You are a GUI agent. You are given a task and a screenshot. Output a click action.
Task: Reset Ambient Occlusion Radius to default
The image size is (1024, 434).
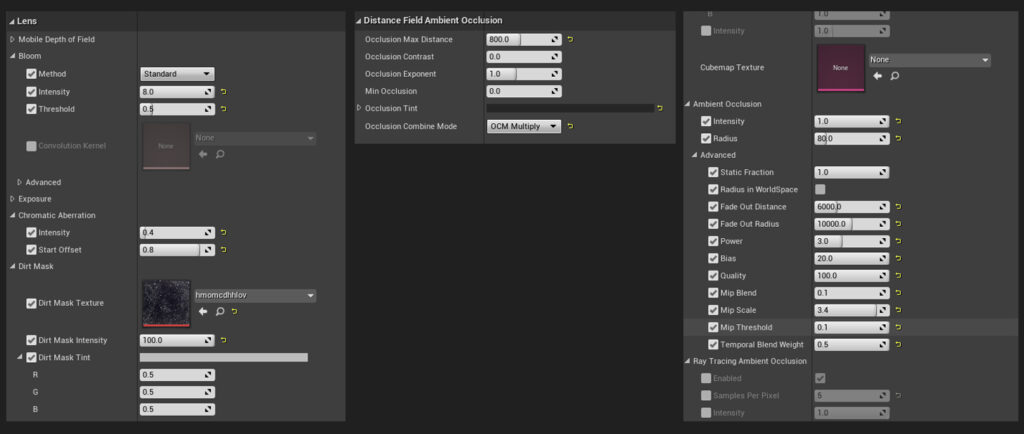(899, 138)
